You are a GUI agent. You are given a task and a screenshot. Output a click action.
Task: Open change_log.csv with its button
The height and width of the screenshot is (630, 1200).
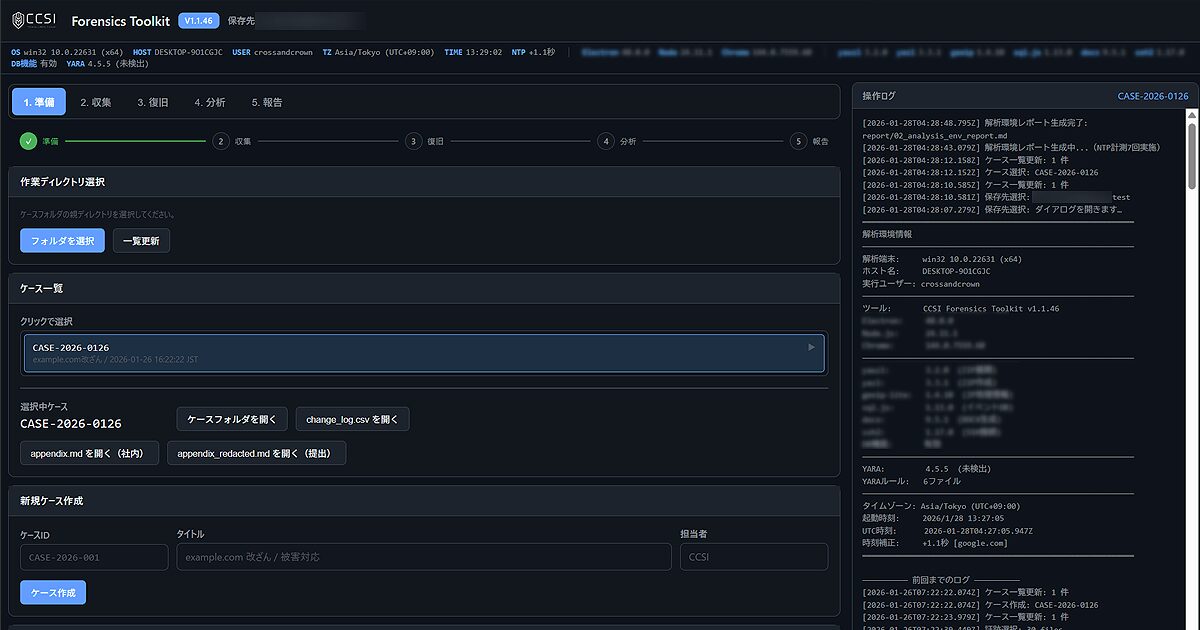pyautogui.click(x=352, y=419)
